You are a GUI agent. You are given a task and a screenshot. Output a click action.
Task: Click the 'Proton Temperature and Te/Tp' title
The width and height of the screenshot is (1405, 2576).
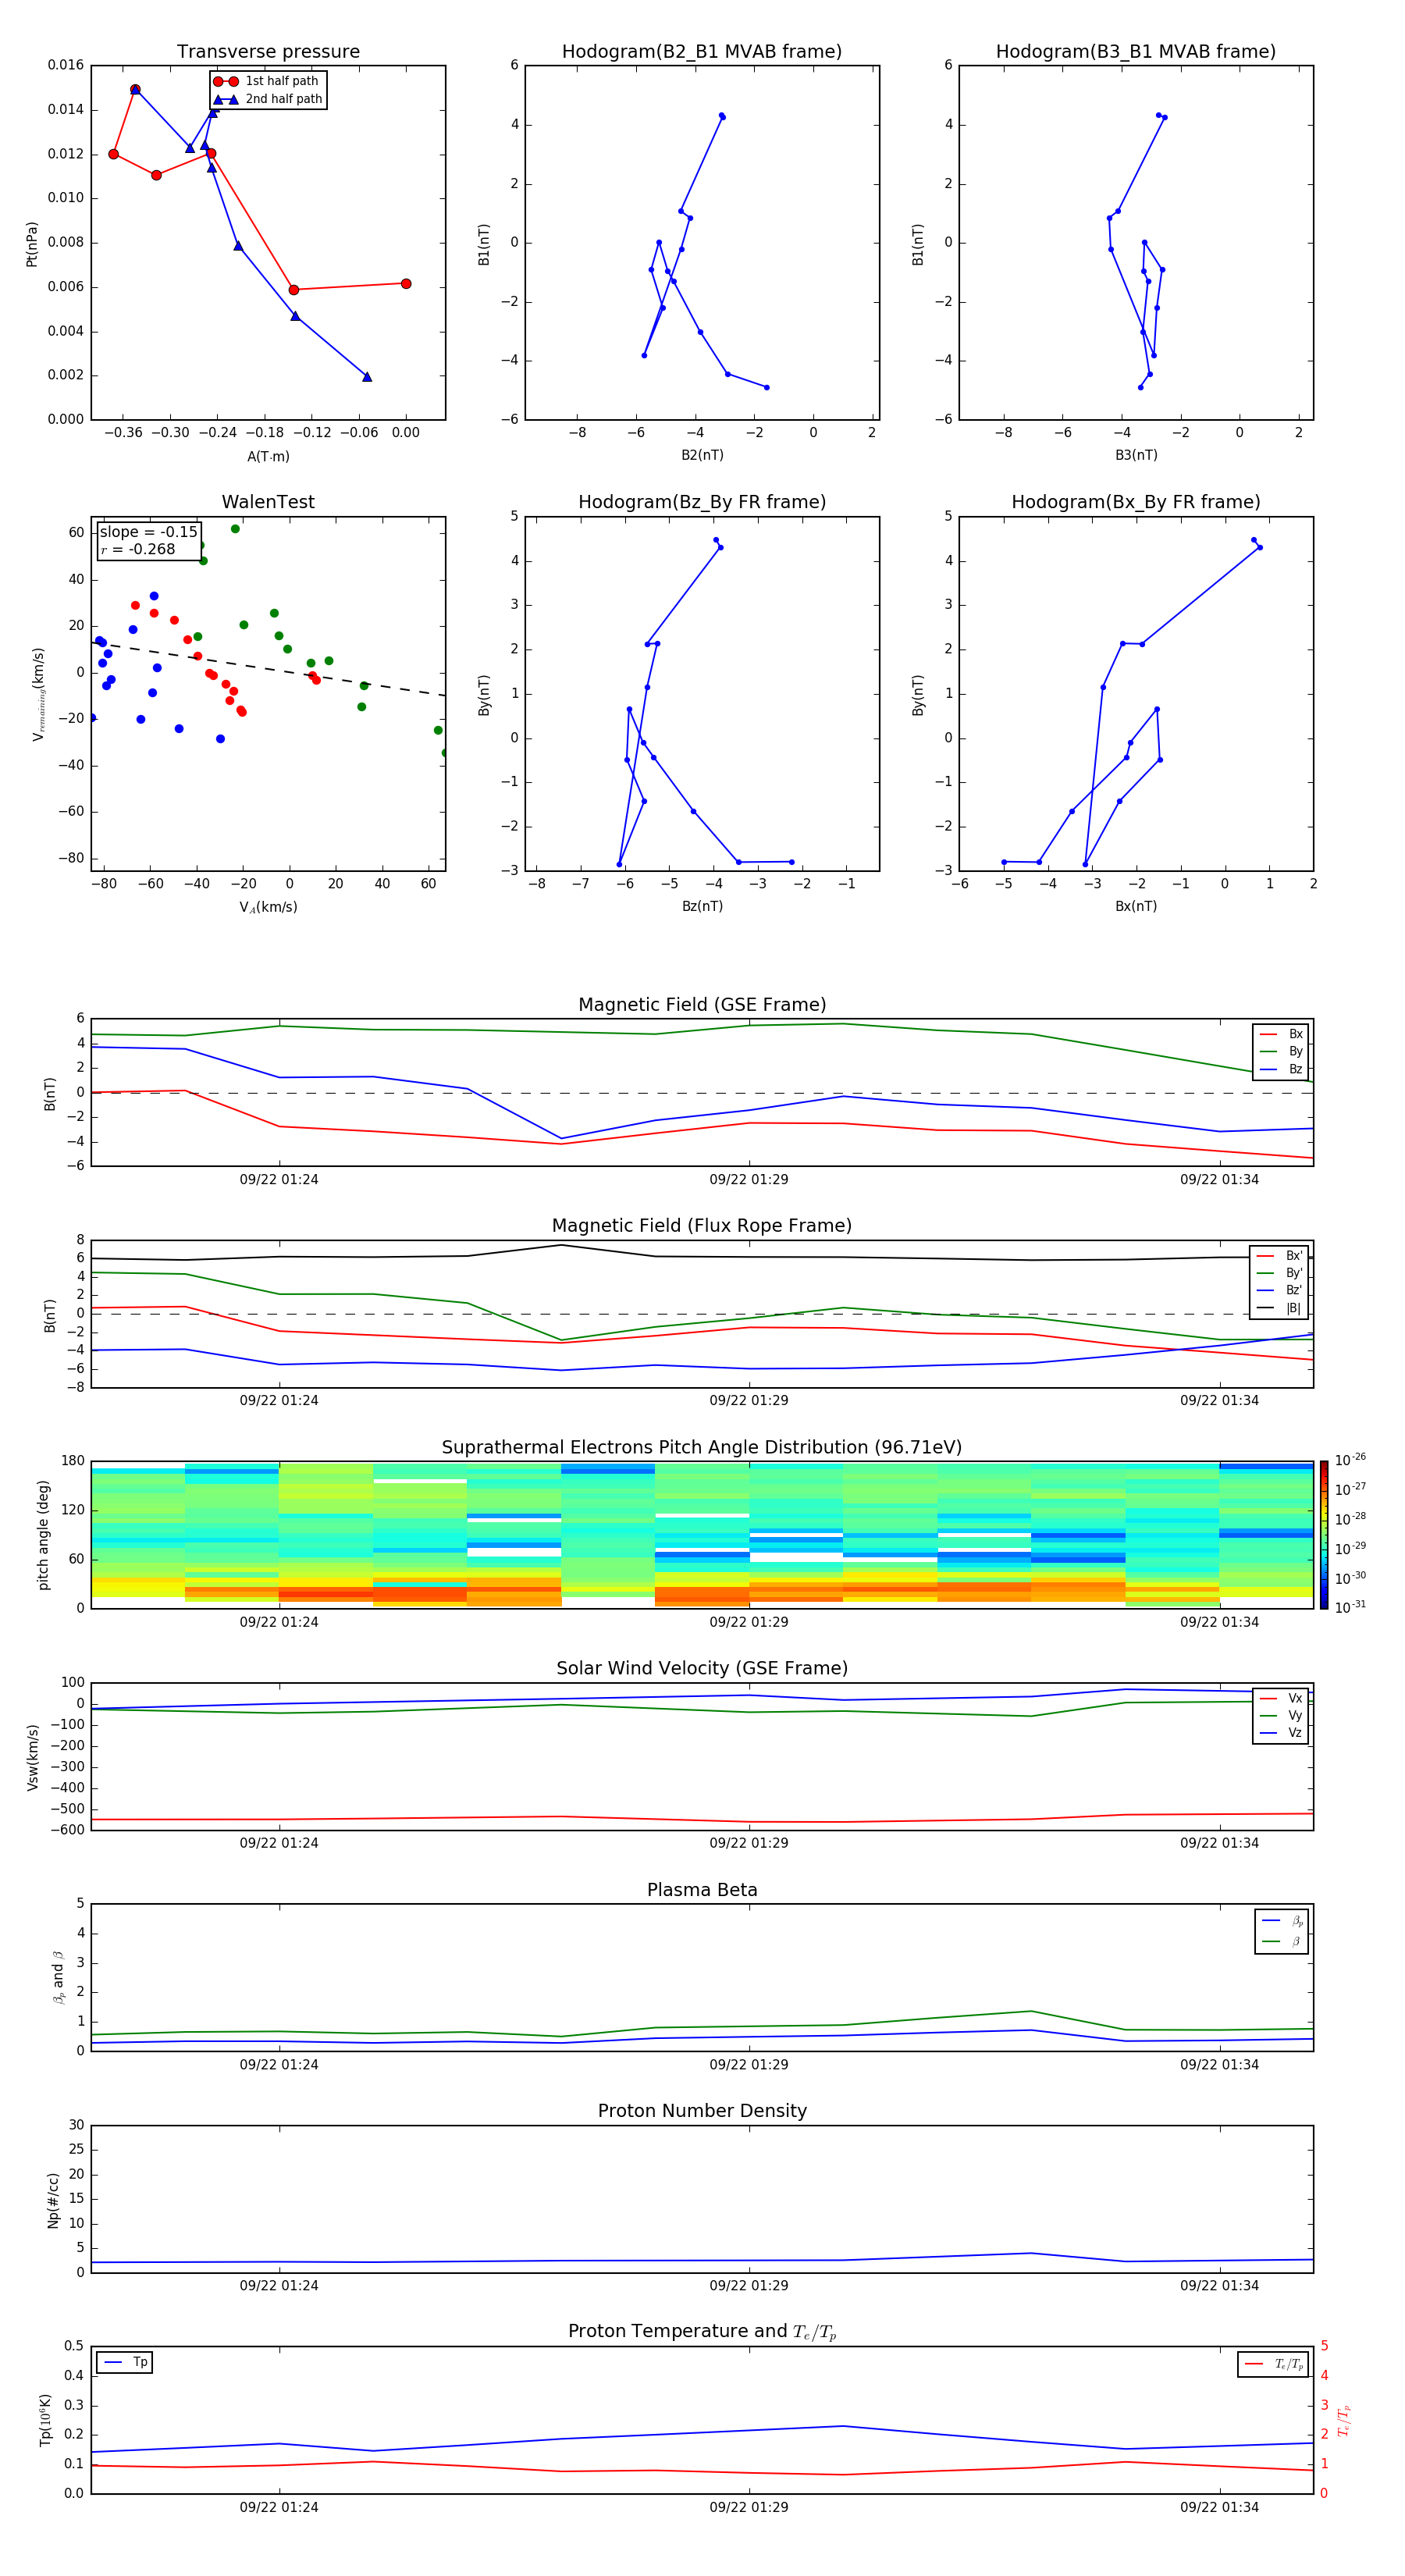pos(702,2332)
